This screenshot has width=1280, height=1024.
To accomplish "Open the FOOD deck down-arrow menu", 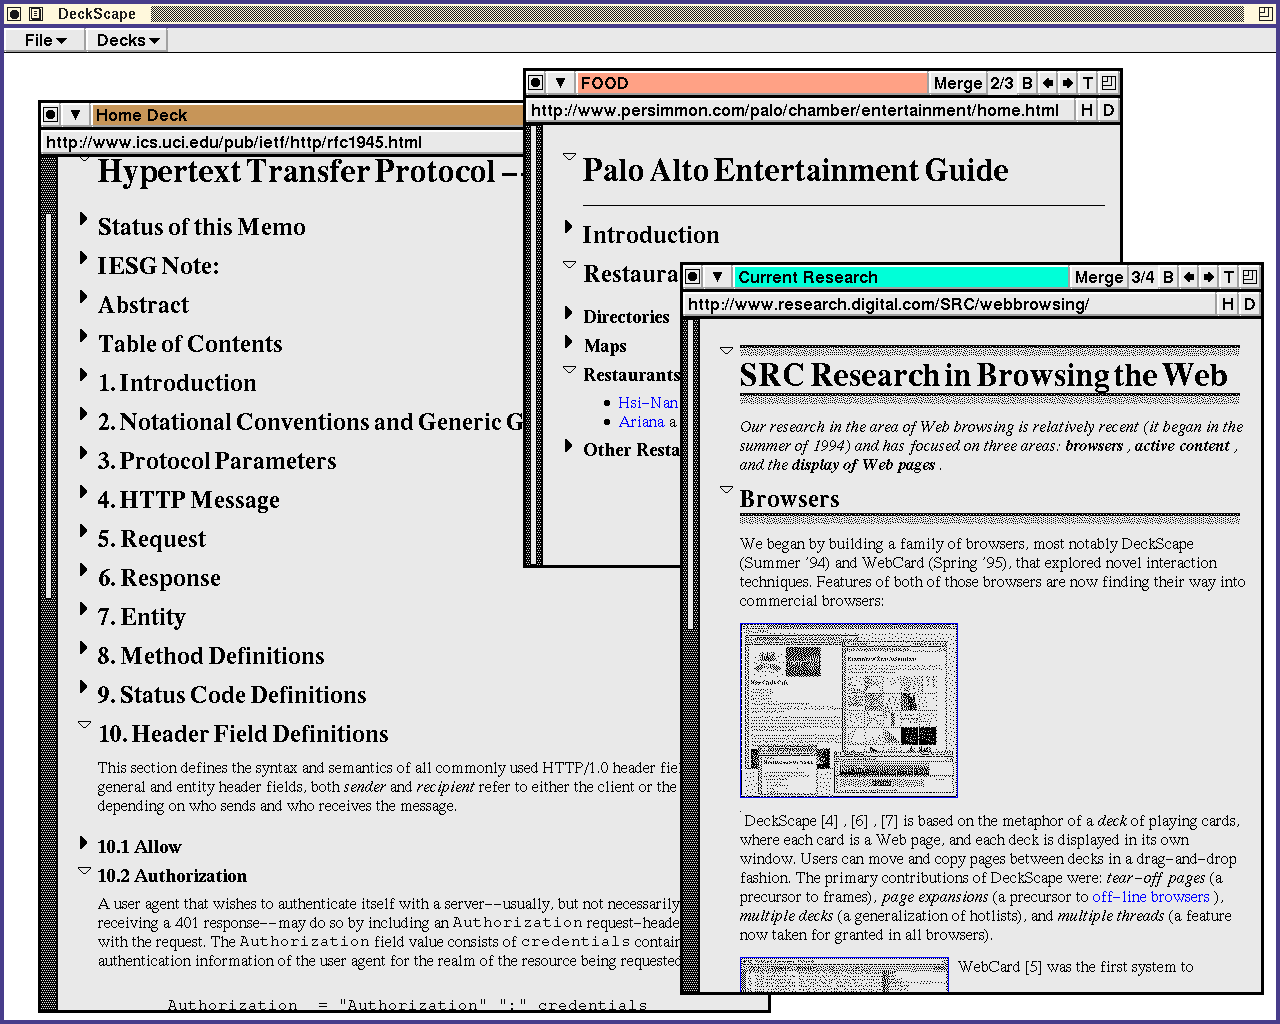I will pos(560,83).
